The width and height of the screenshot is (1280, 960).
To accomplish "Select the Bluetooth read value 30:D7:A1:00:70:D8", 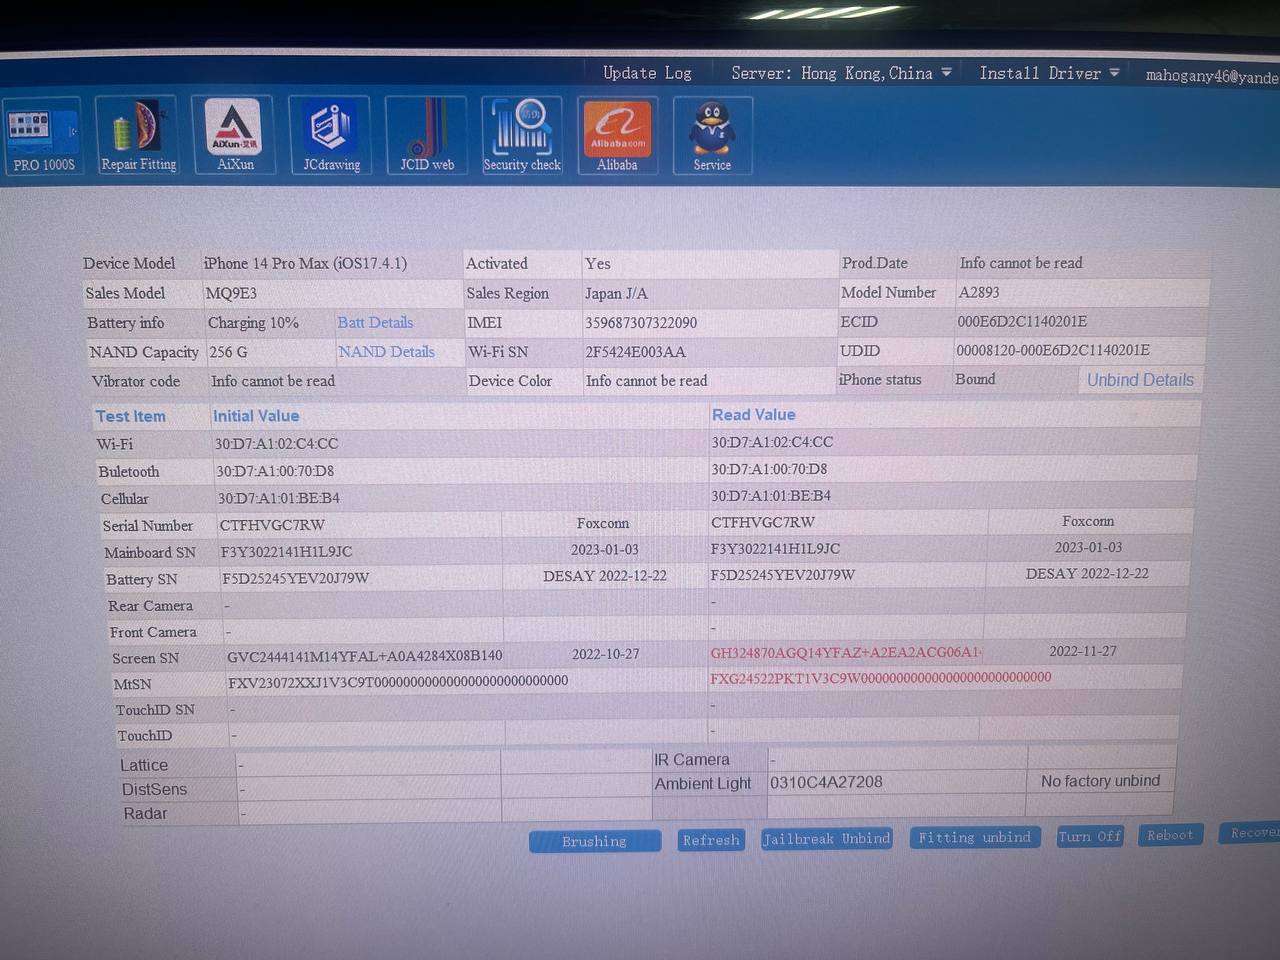I will 769,469.
